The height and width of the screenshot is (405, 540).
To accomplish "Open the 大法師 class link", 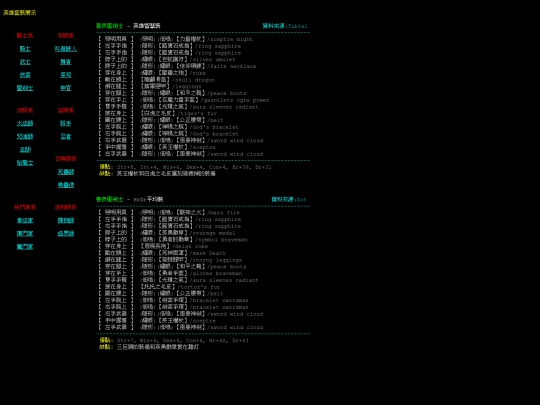I will [25, 123].
